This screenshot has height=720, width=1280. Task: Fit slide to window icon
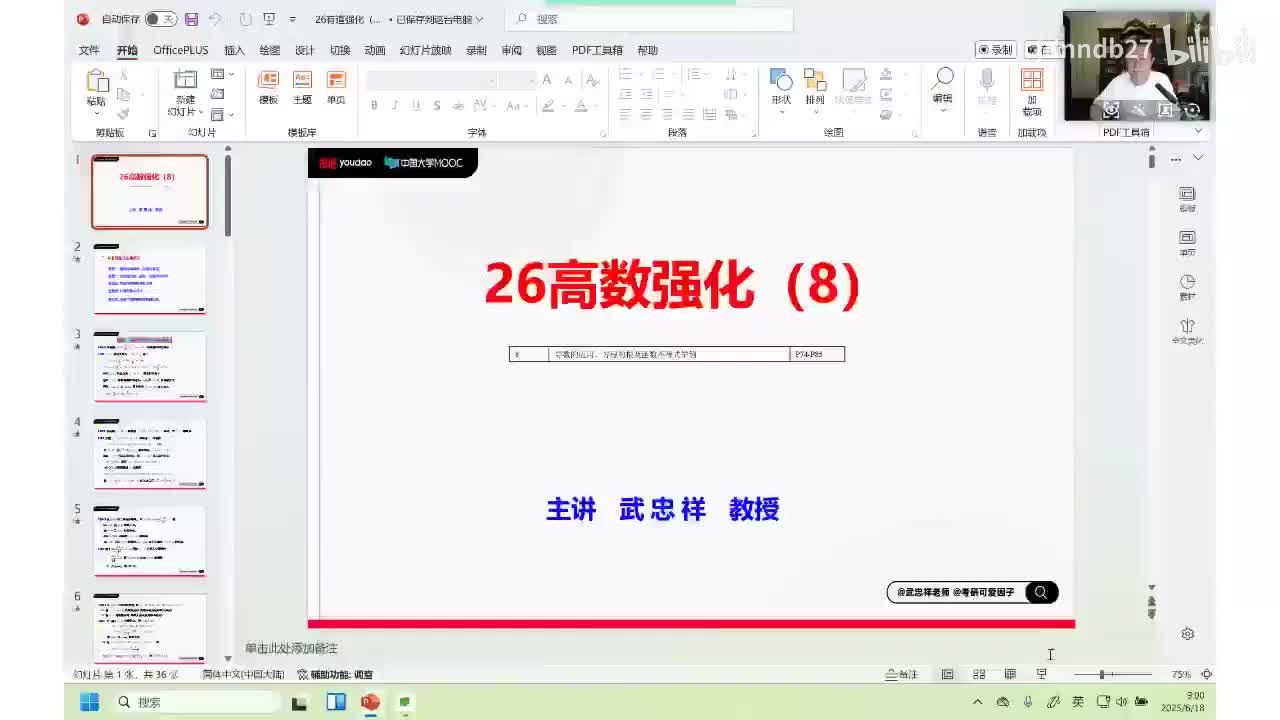point(1207,675)
